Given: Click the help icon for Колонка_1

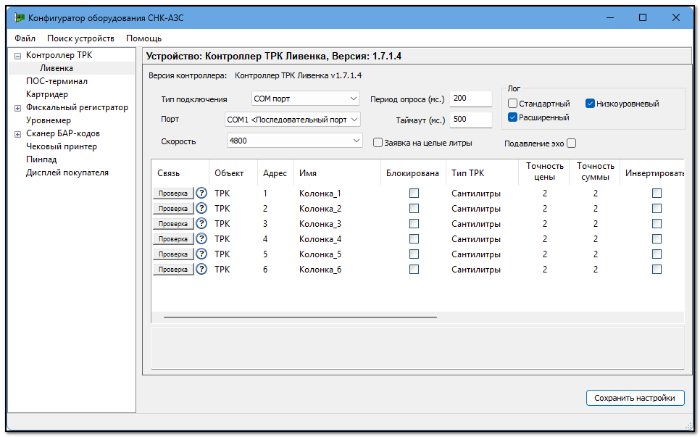Looking at the screenshot, I should click(202, 193).
